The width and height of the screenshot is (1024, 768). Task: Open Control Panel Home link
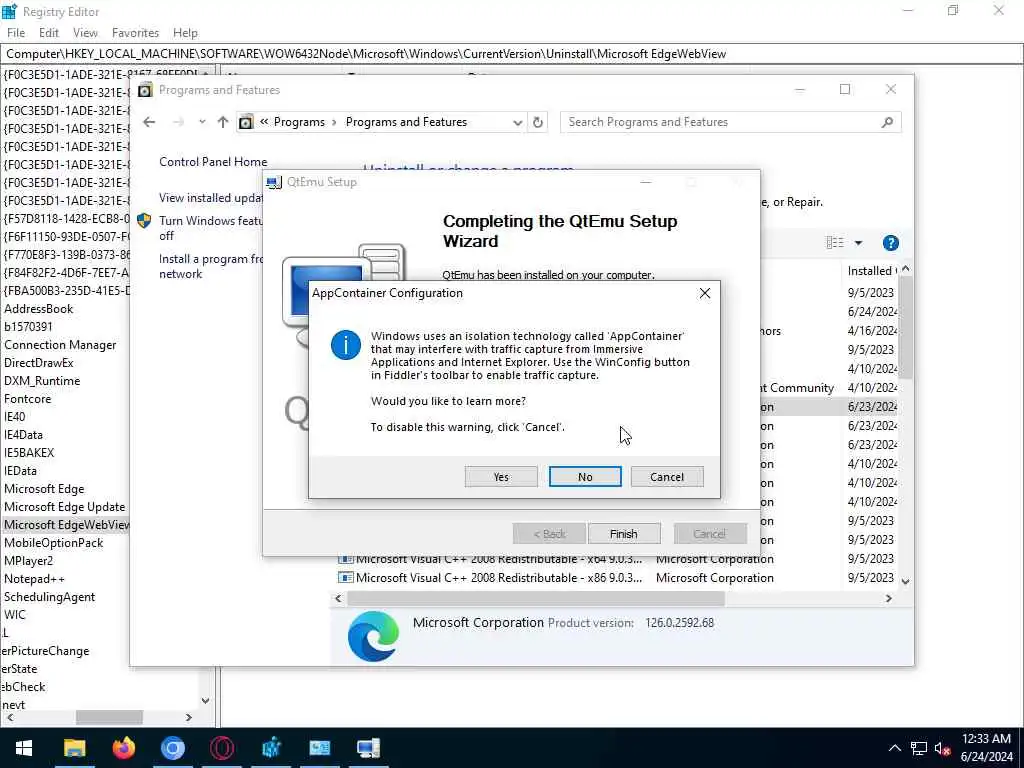(213, 162)
